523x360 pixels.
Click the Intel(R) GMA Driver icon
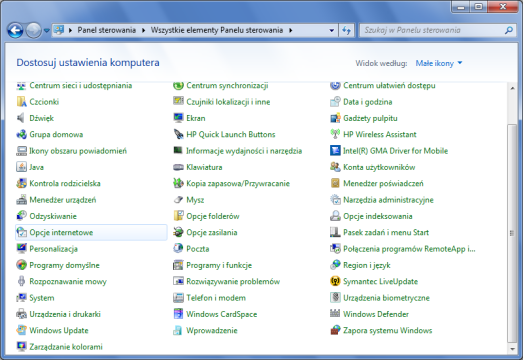(335, 151)
